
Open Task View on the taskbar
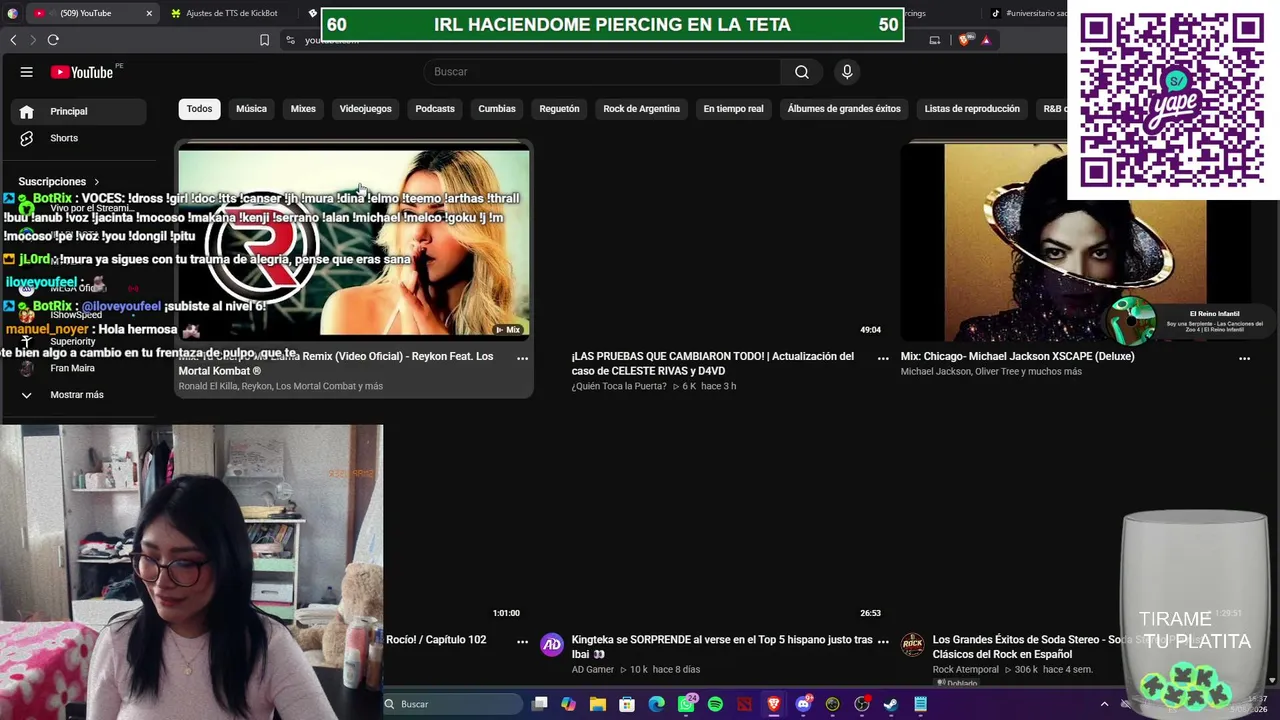pyautogui.click(x=540, y=704)
